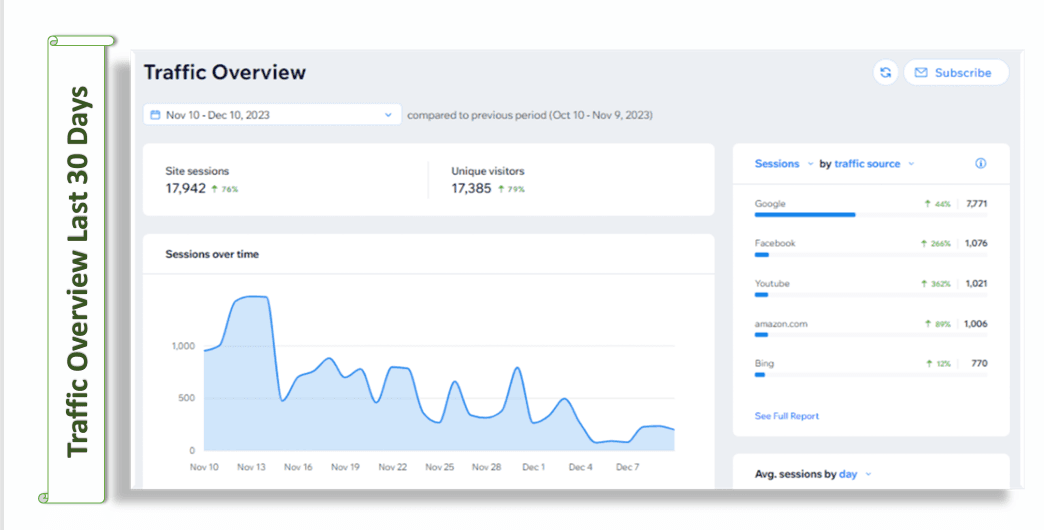Screen dimensions: 1044x530
Task: Click the 1,000 y-axis label
Action: click(x=183, y=346)
